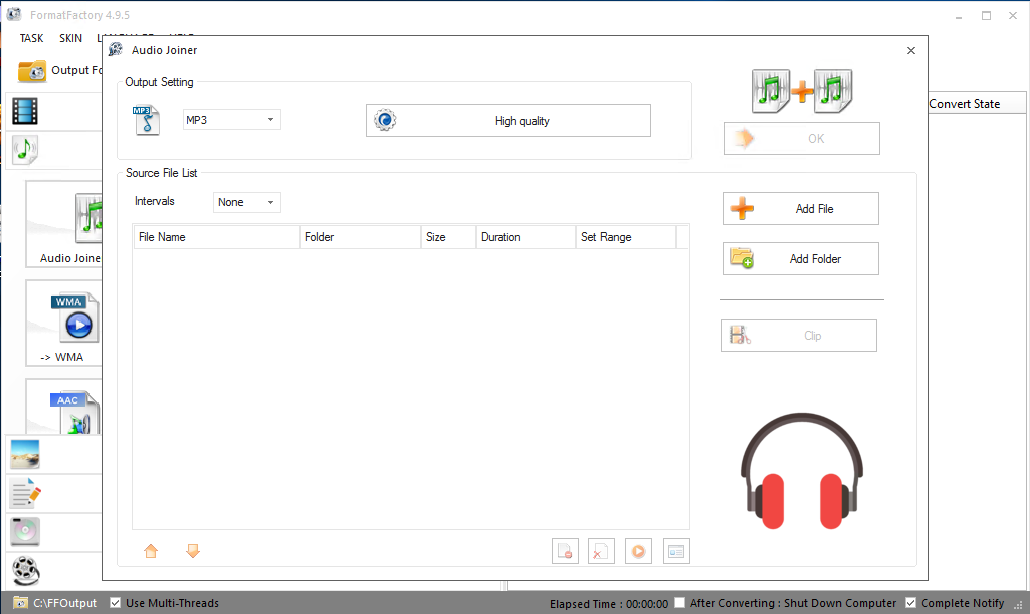Open the Document category in main window sidebar
Image resolution: width=1030 pixels, height=614 pixels.
25,493
